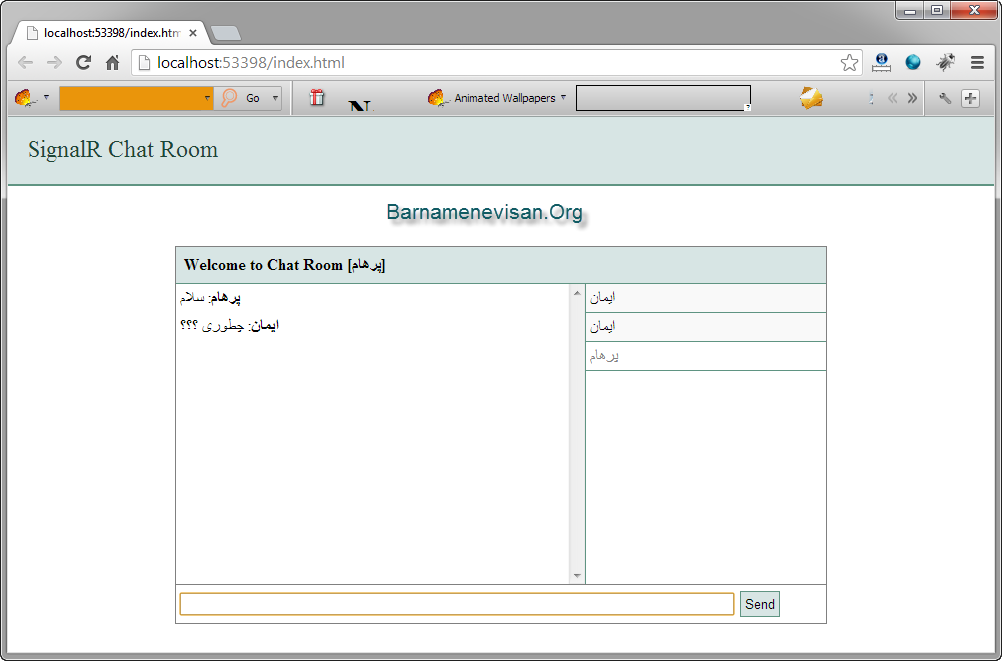
Task: Click the home icon next to the address bar
Action: [111, 62]
